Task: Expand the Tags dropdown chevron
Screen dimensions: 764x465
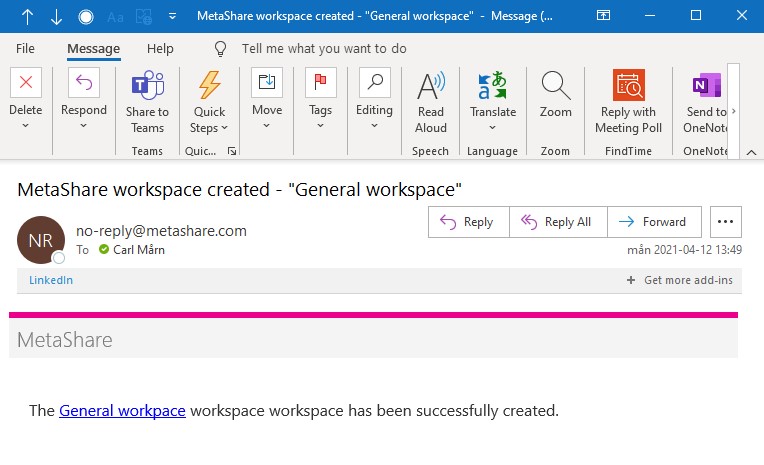Action: [x=320, y=126]
